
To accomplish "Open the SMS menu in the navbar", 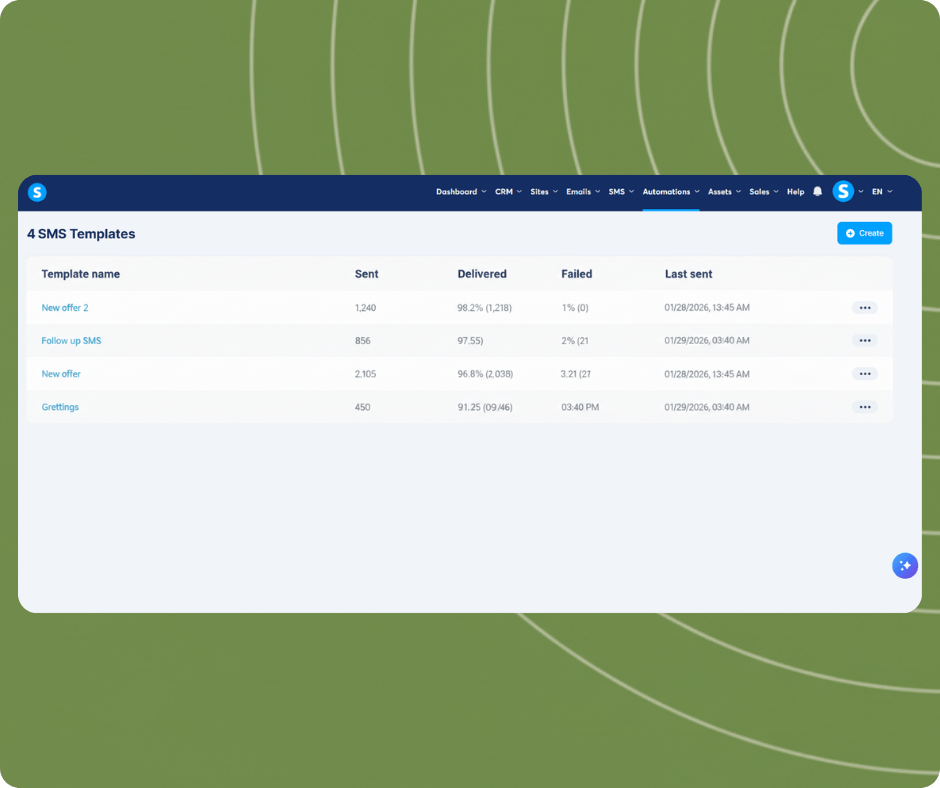I will [x=621, y=192].
